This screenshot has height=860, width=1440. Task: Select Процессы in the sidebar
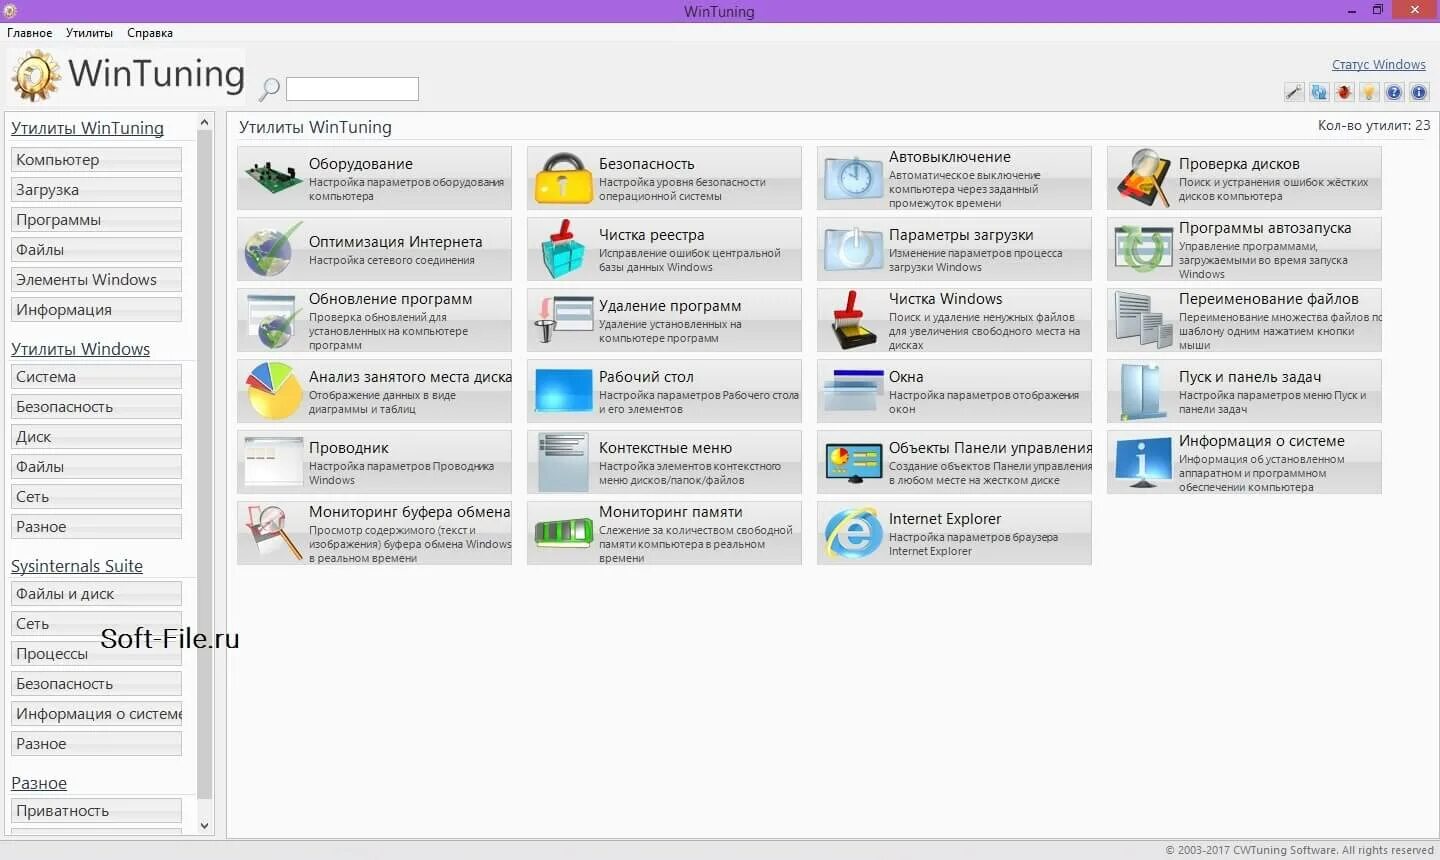96,654
